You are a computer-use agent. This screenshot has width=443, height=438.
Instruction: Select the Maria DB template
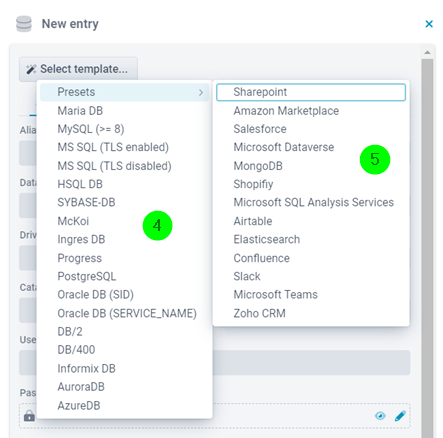tap(124, 111)
